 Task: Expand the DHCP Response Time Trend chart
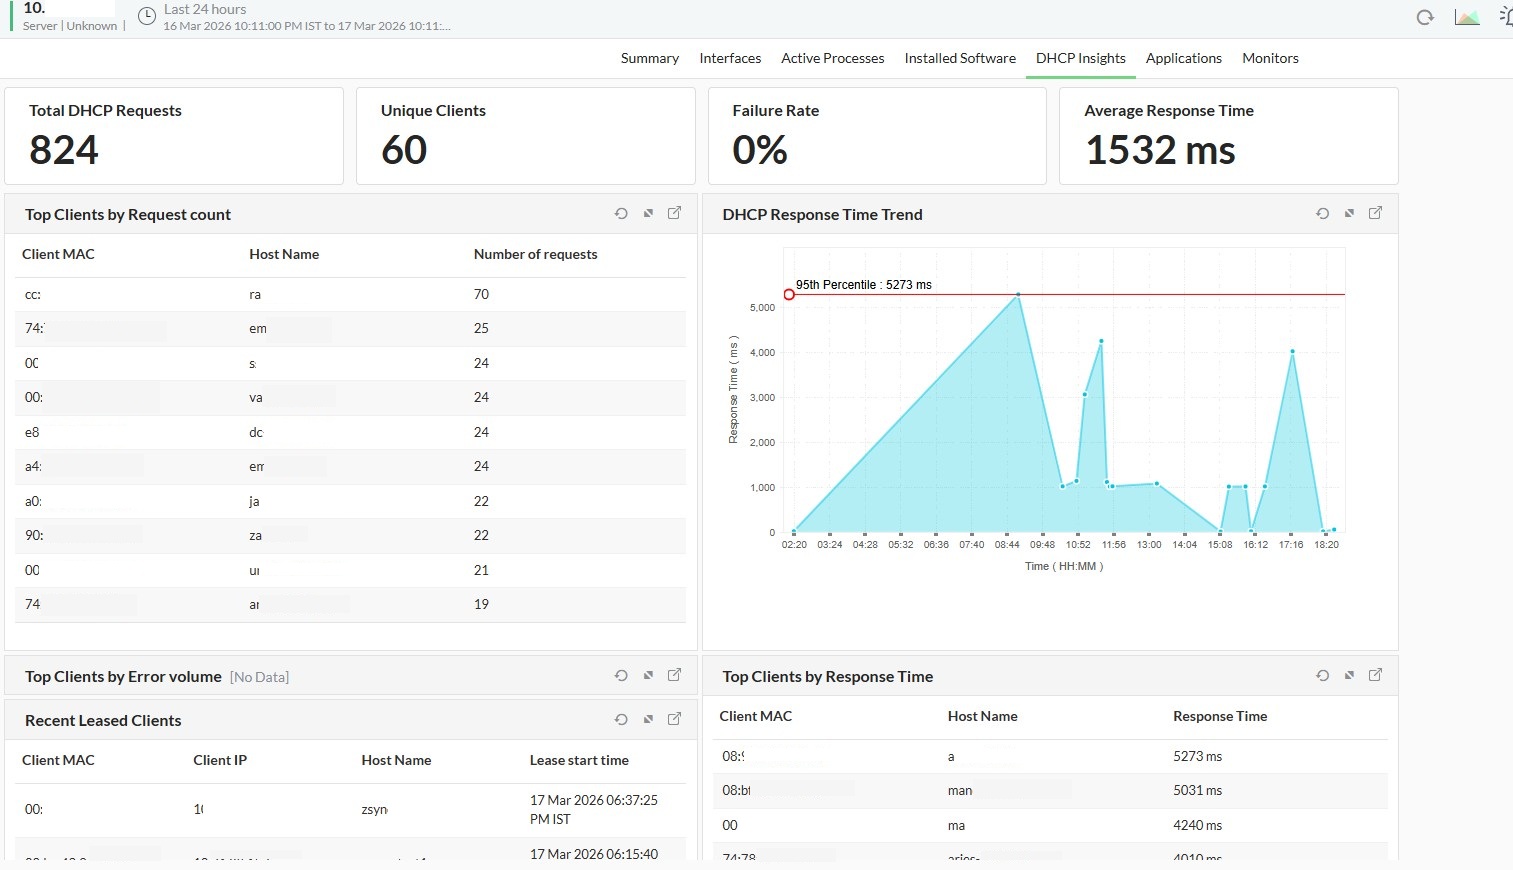point(1349,214)
